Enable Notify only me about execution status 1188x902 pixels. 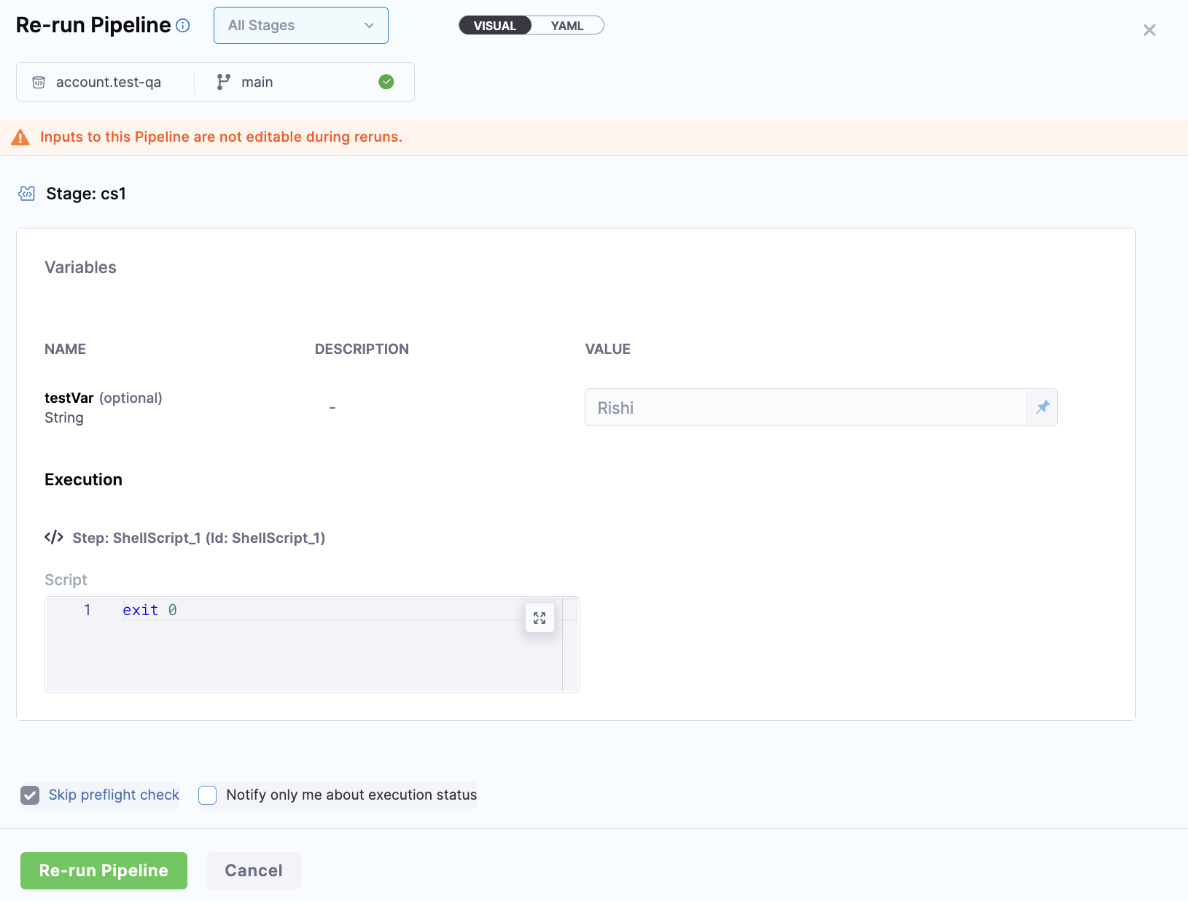coord(208,796)
